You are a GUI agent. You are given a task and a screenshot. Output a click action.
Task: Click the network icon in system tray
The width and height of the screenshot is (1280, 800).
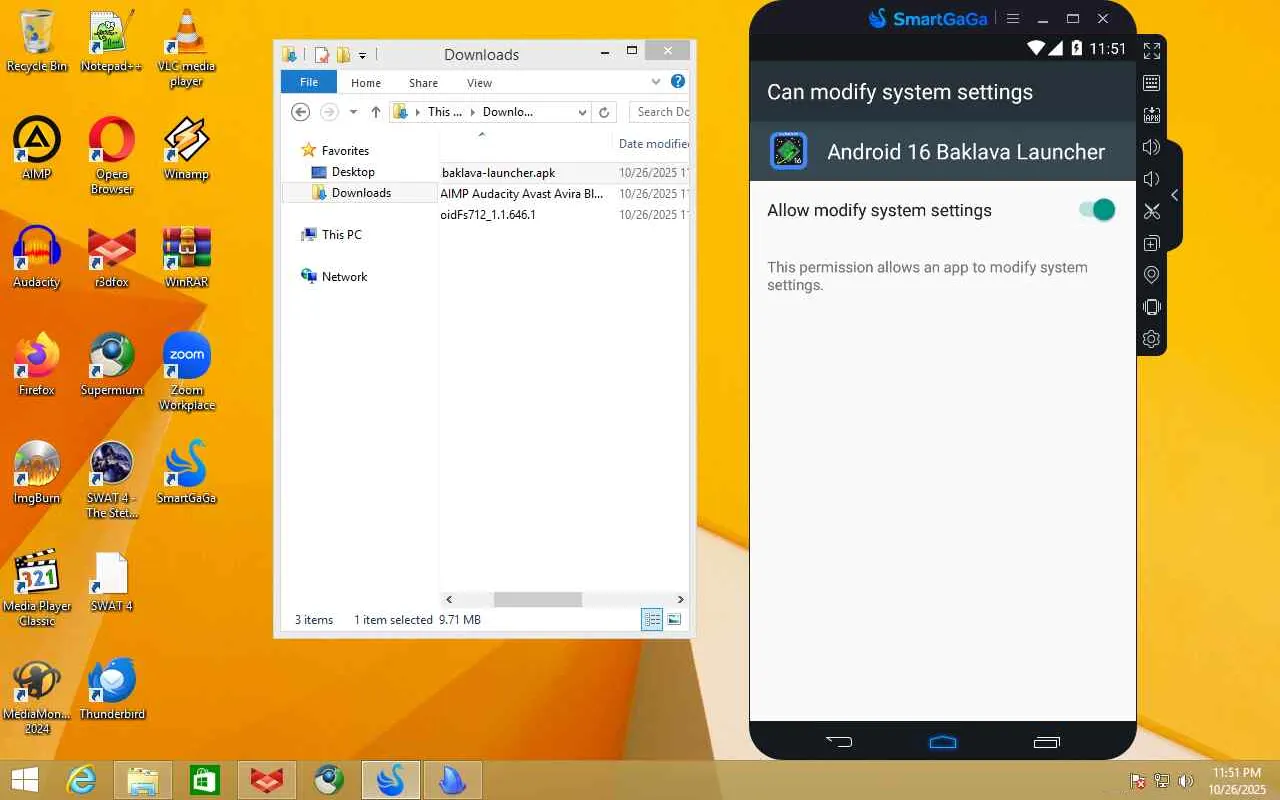click(1162, 781)
